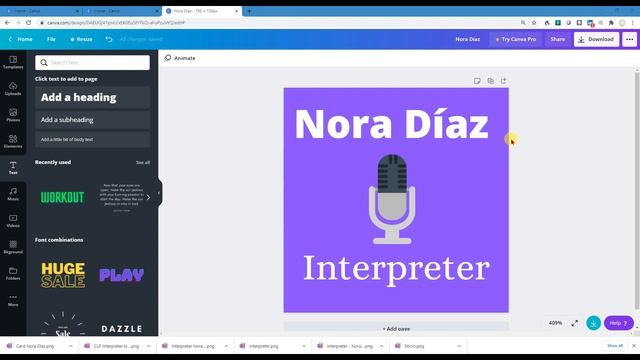
Task: Add the PLAY font combination
Action: pos(122,275)
